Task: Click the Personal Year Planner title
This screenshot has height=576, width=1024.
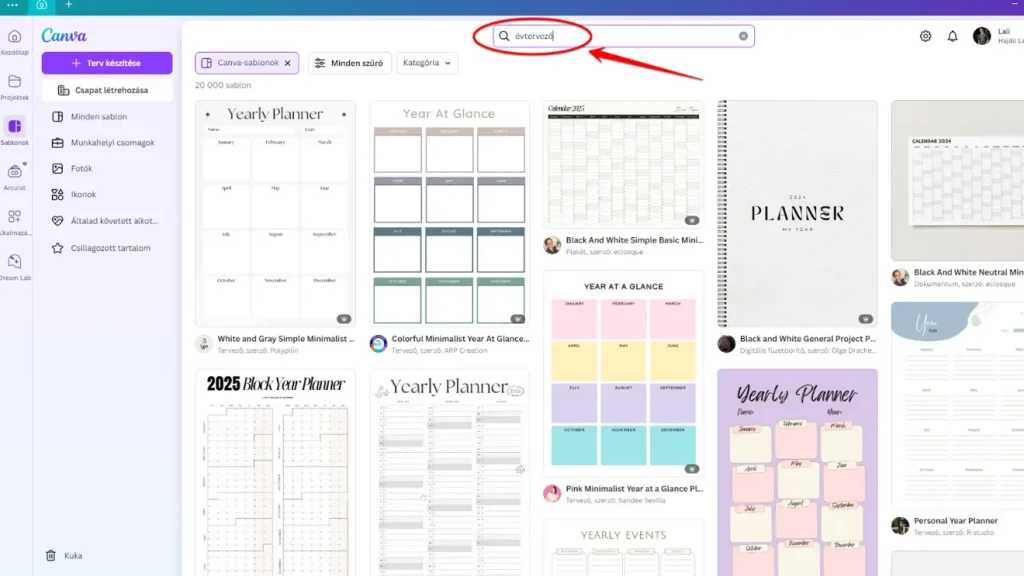Action: click(x=955, y=521)
